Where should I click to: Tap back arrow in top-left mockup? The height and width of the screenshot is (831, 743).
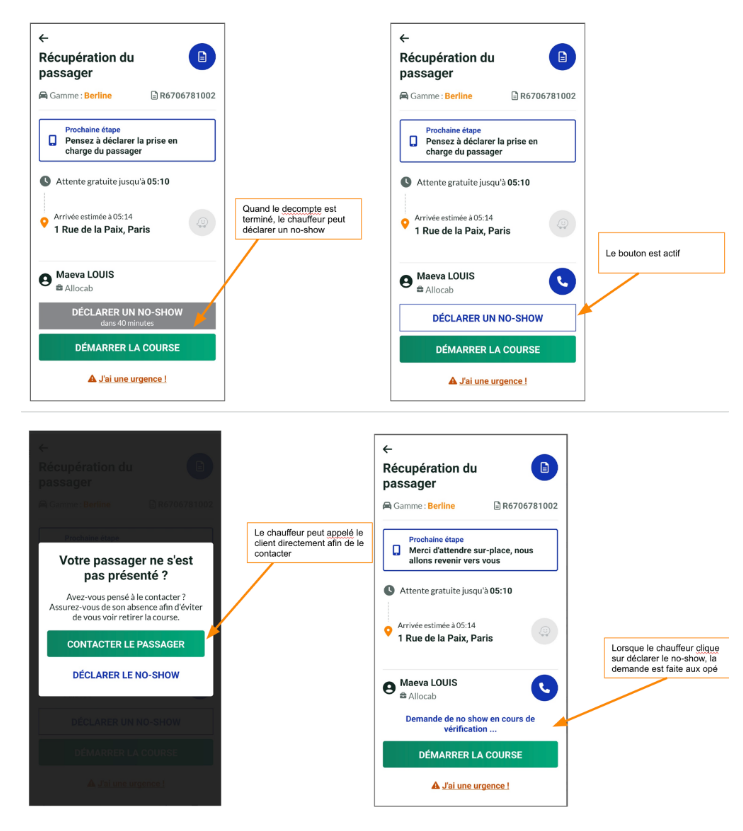43,38
